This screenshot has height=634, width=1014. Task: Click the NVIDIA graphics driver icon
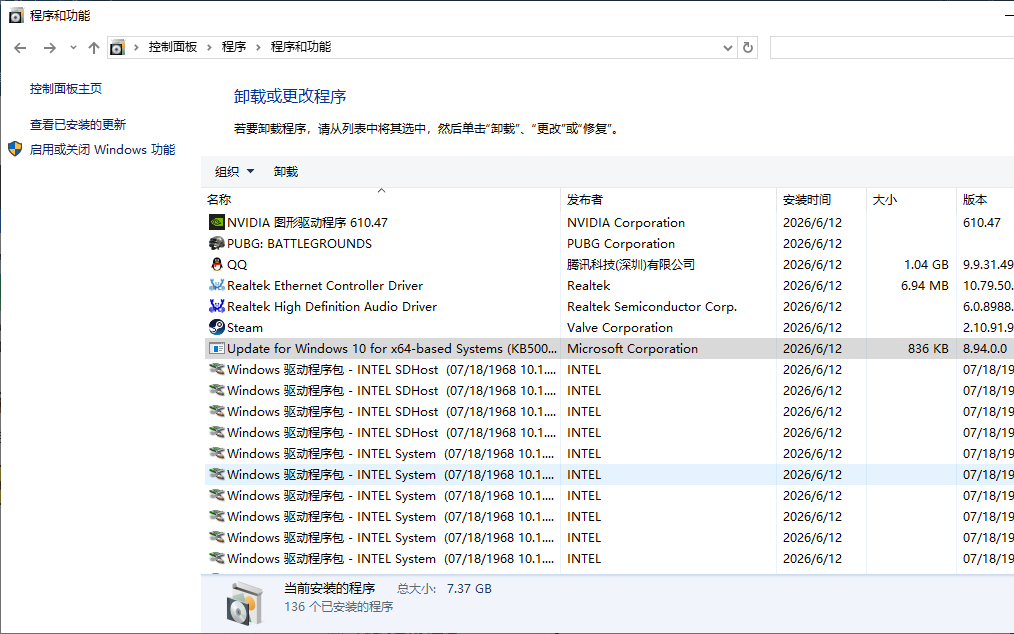217,223
